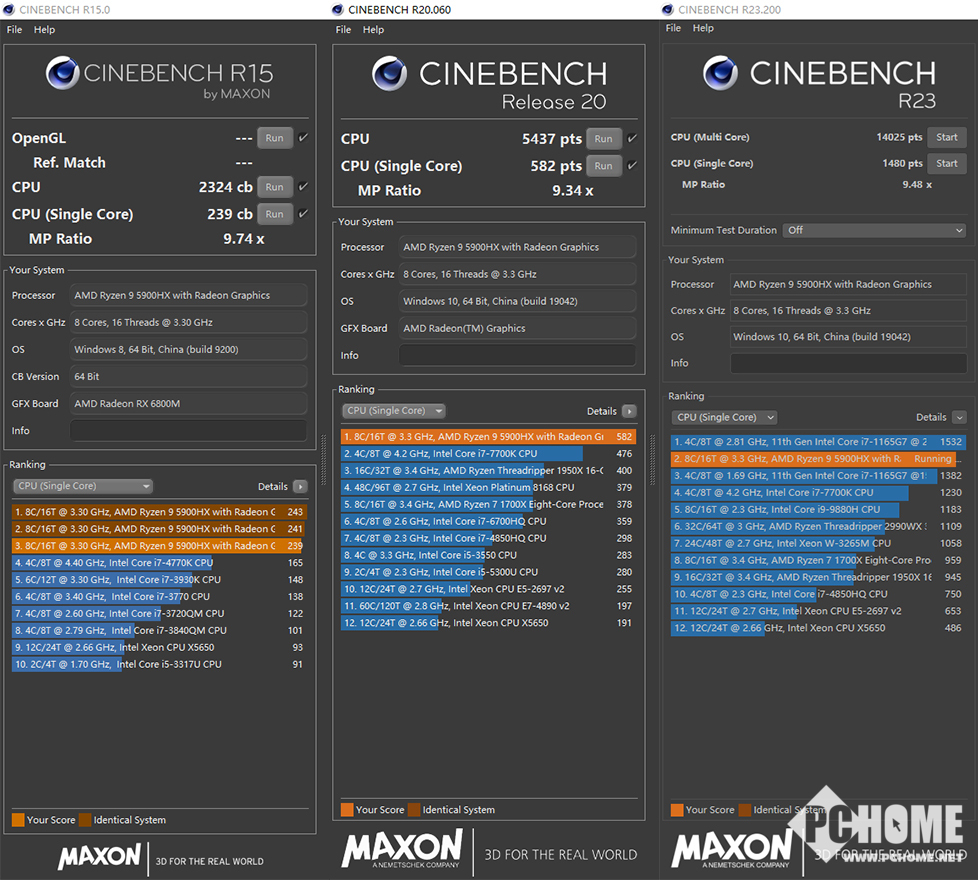The height and width of the screenshot is (880, 978).
Task: Toggle the CPU (Single Core) checkbox in R15
Action: point(303,214)
